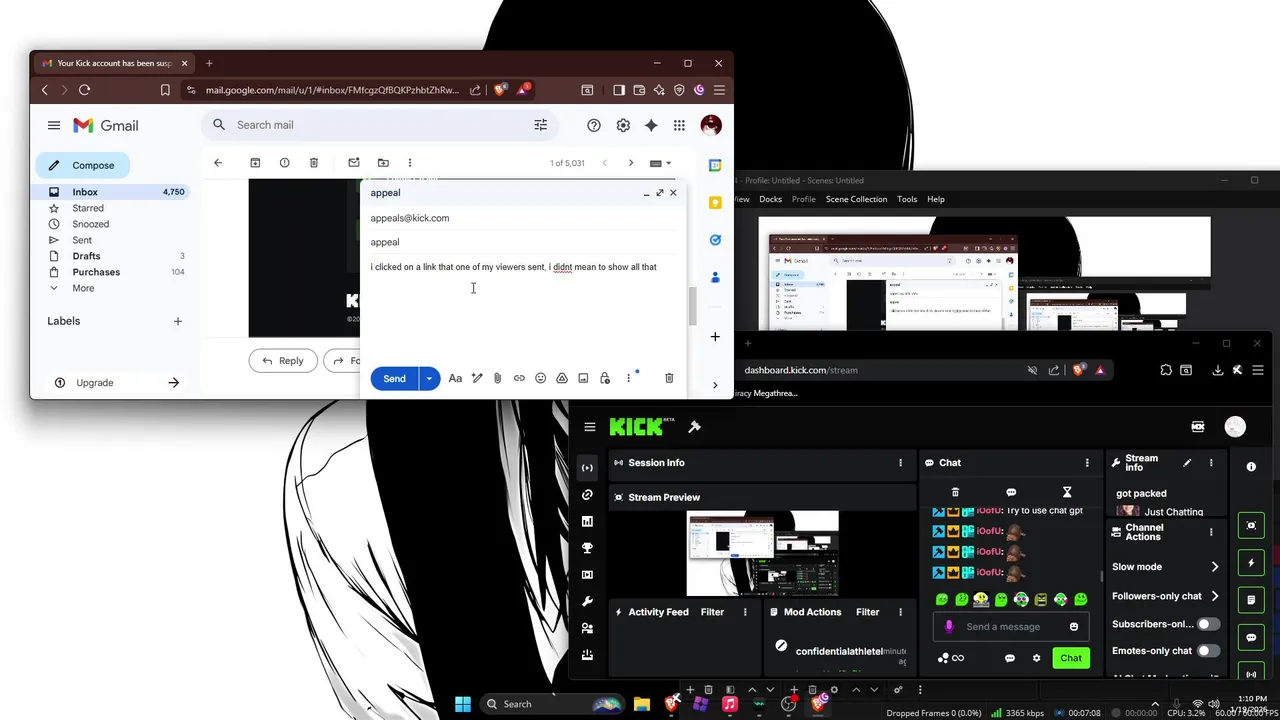This screenshot has height=720, width=1280.
Task: Click the hourglass icon in Kick chat
Action: (x=1067, y=492)
